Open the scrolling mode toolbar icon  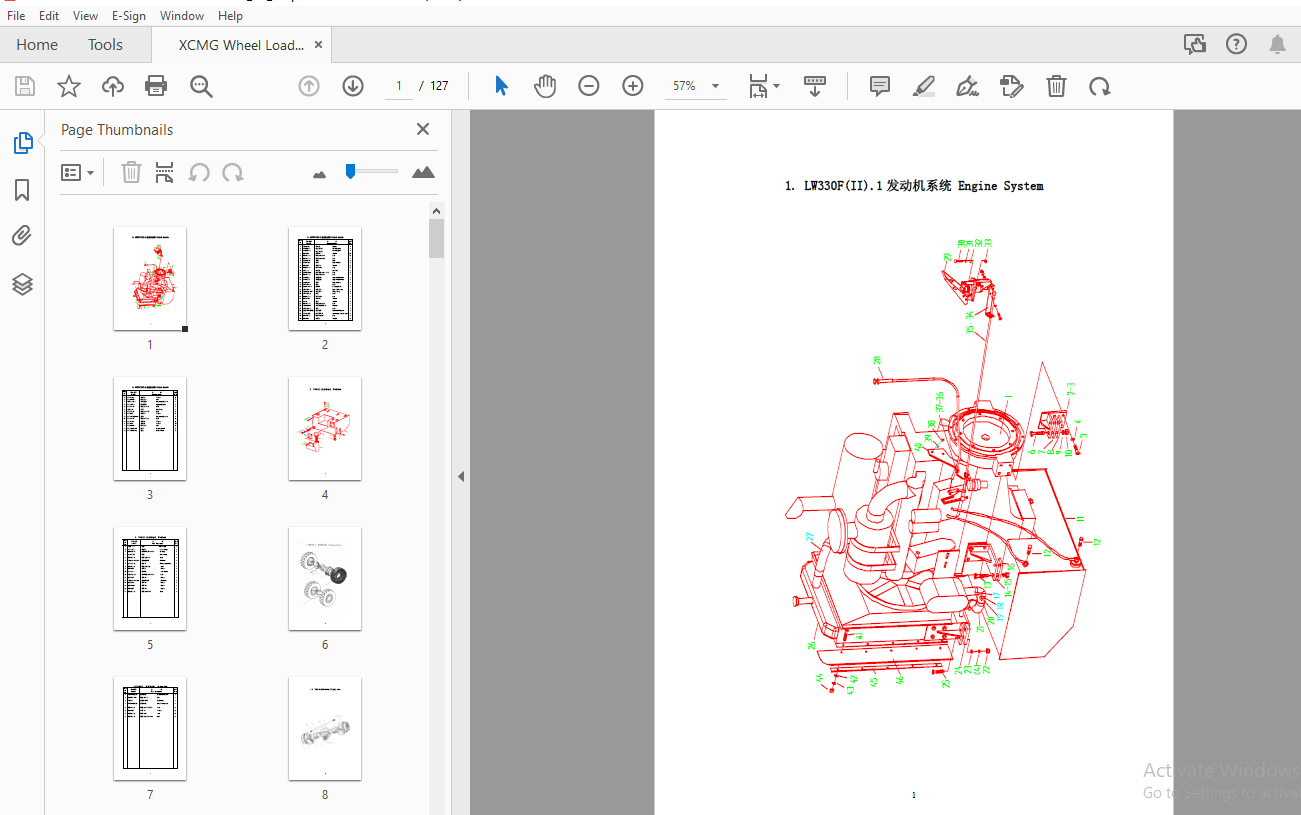pyautogui.click(x=815, y=86)
